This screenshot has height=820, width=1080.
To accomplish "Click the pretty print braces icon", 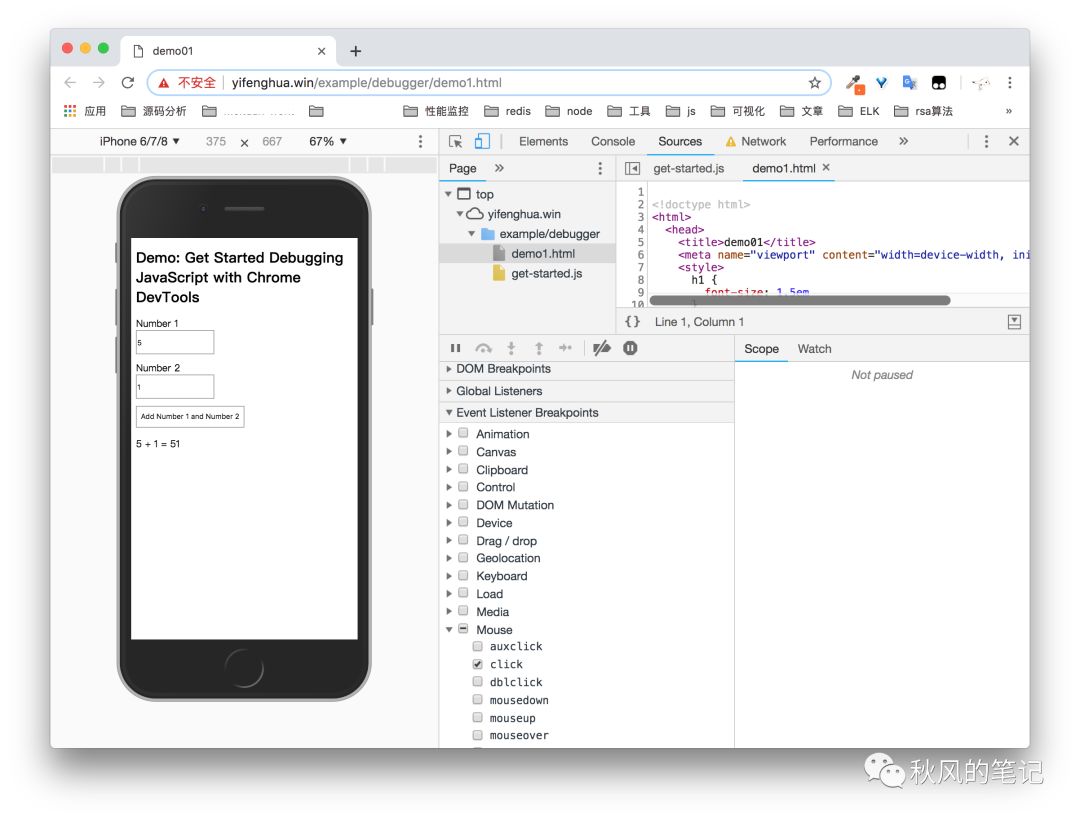I will (x=632, y=322).
